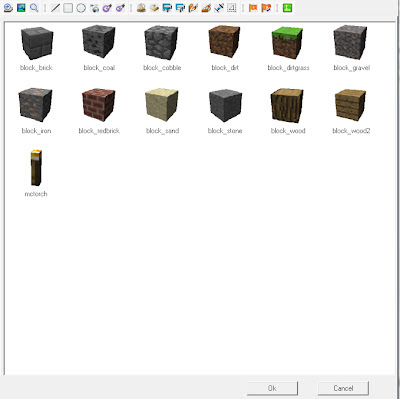Pick the brown block_dirt cube
This screenshot has width=400, height=399.
coord(224,41)
